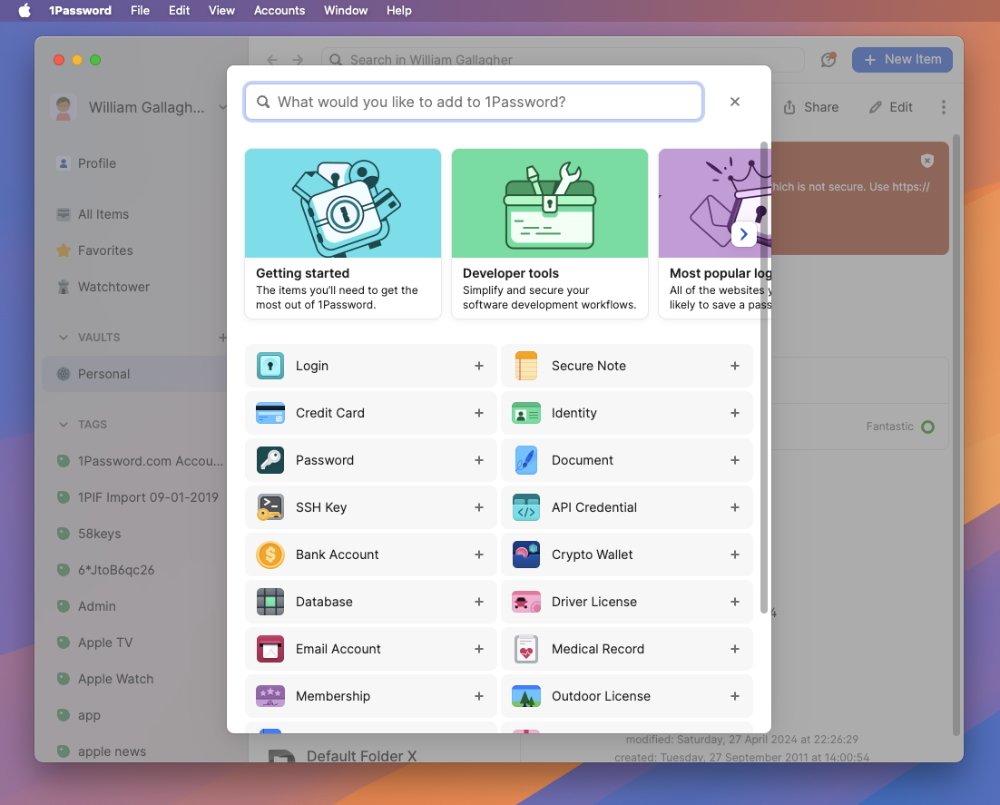Open the three-dot more options menu
The height and width of the screenshot is (805, 1000).
coord(943,107)
